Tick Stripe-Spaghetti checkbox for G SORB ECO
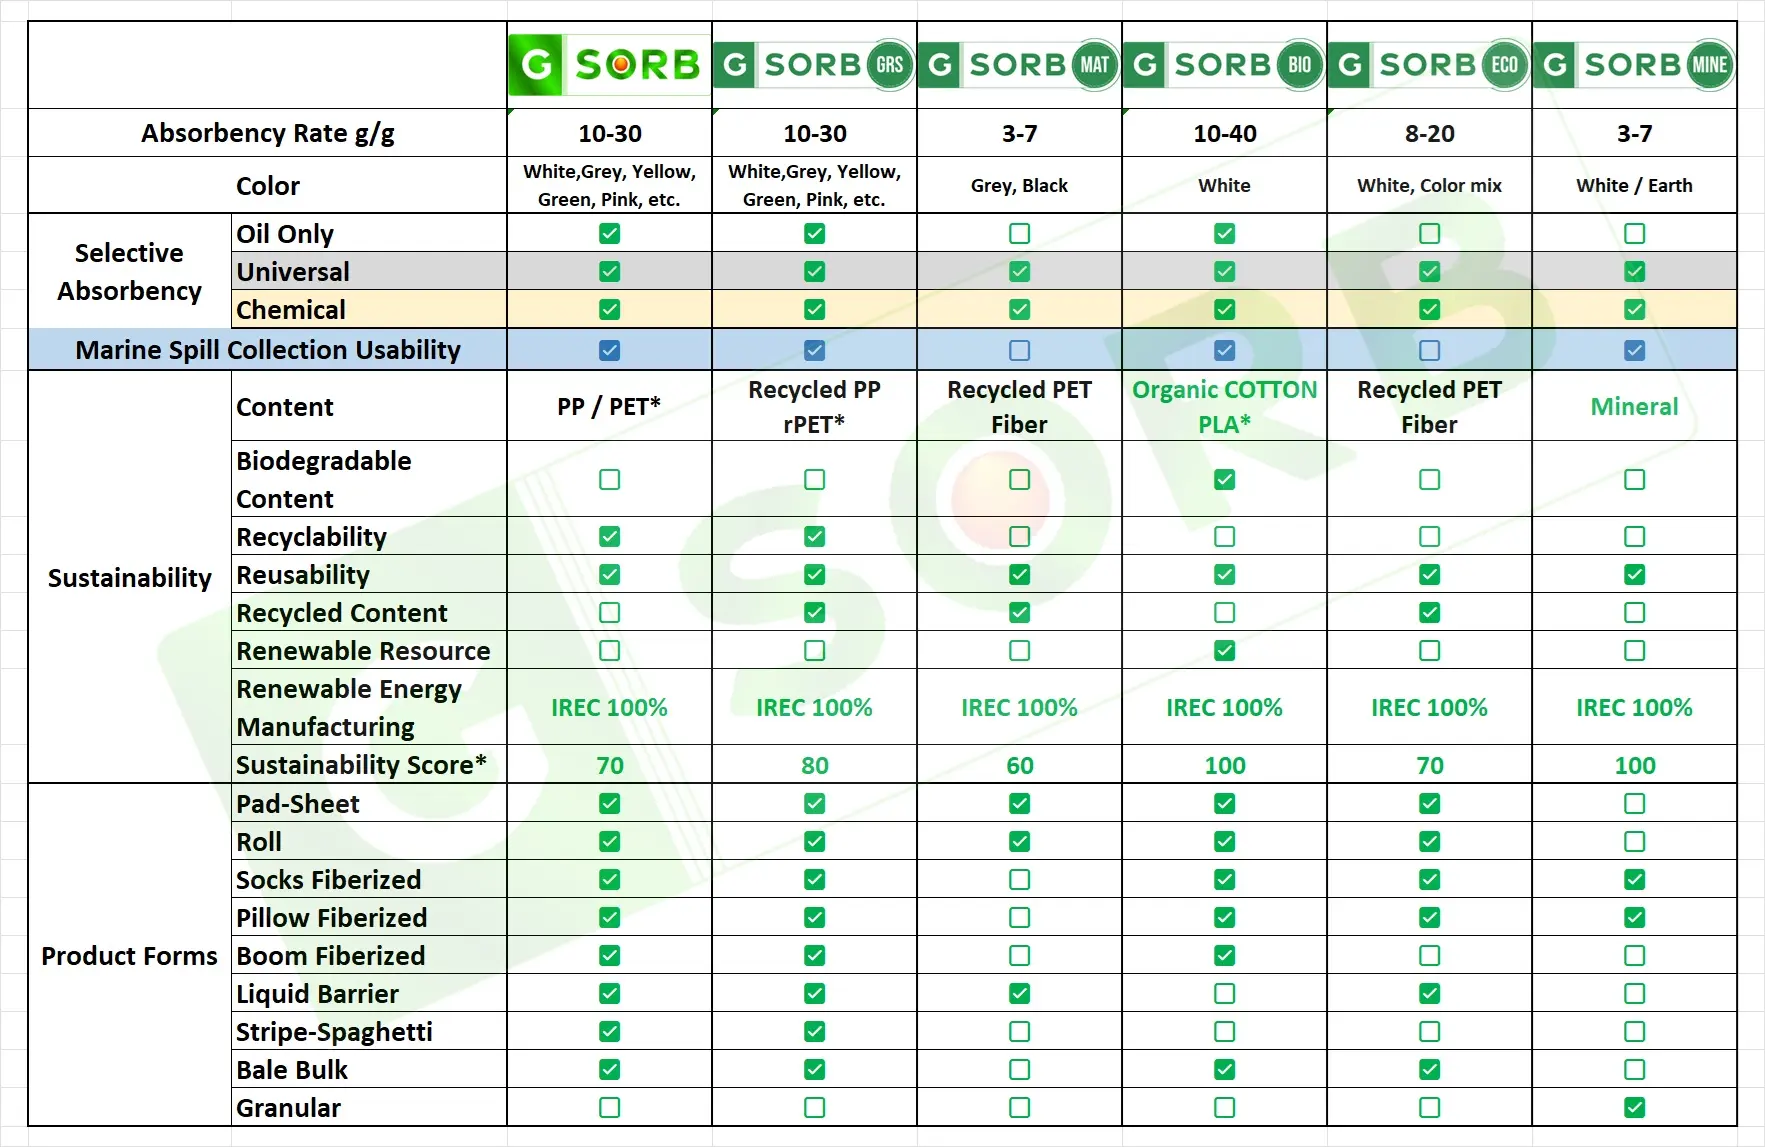Screen dimensions: 1765x1147 tap(1429, 1032)
